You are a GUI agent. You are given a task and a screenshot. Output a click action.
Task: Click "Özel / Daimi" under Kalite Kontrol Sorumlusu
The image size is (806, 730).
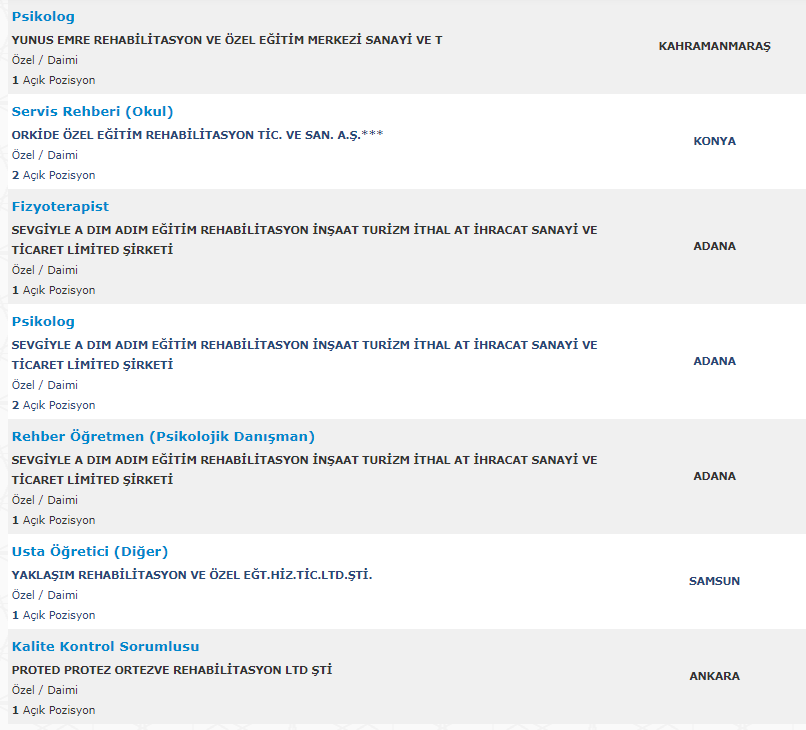coord(45,690)
